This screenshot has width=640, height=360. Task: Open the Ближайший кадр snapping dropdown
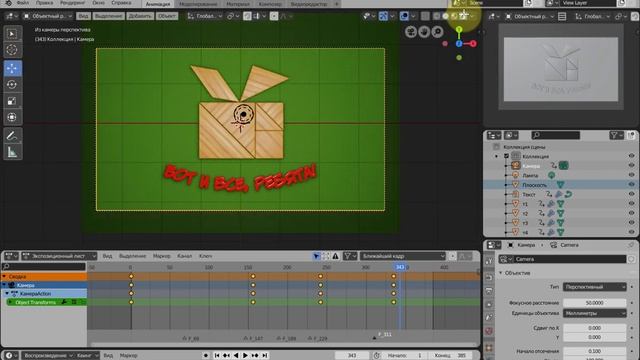[402, 256]
